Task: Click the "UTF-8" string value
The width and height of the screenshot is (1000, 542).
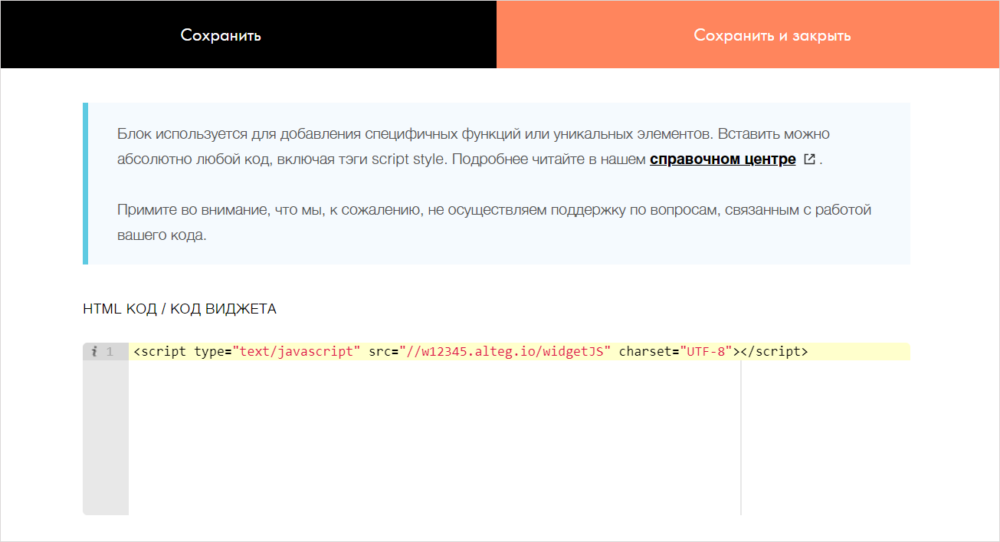Action: [x=707, y=352]
